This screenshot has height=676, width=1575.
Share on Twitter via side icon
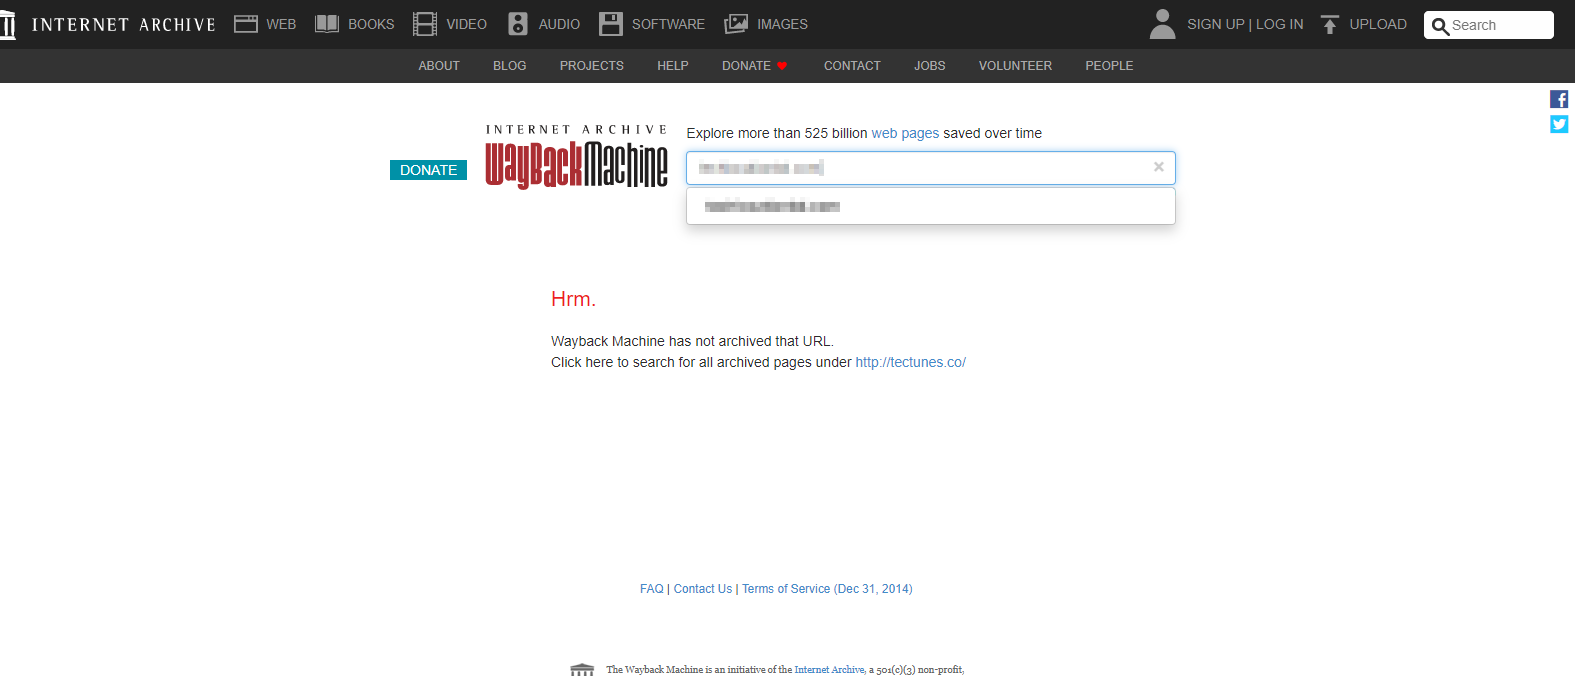coord(1559,124)
